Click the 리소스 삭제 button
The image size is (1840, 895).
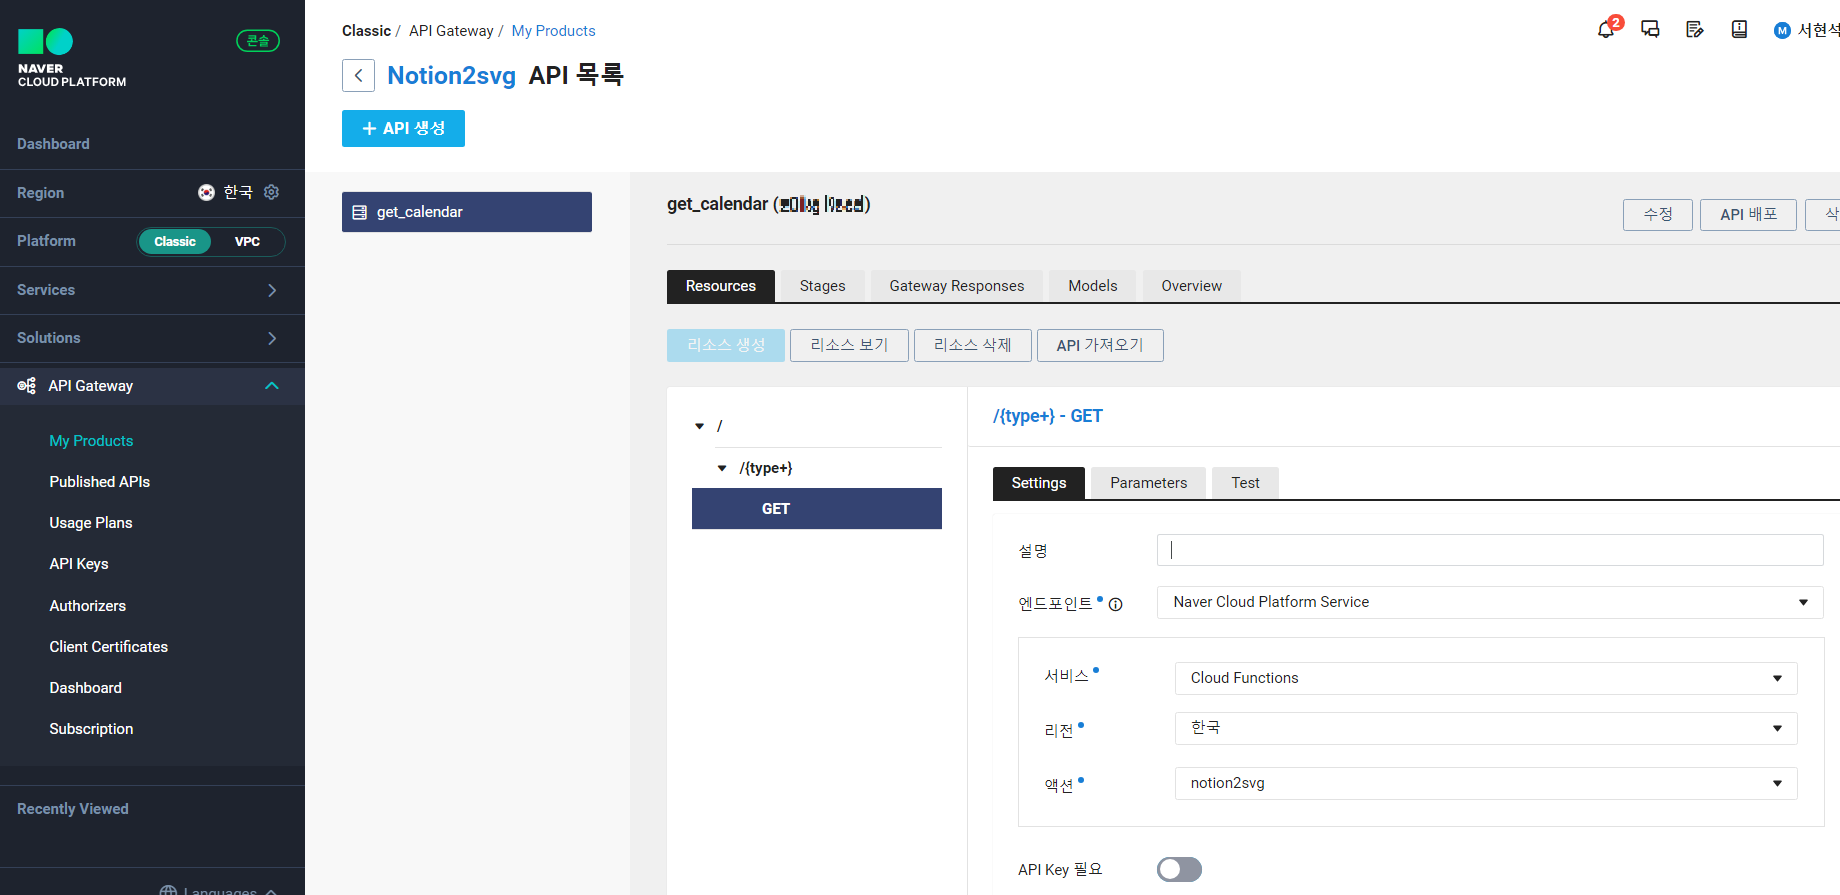pyautogui.click(x=973, y=345)
